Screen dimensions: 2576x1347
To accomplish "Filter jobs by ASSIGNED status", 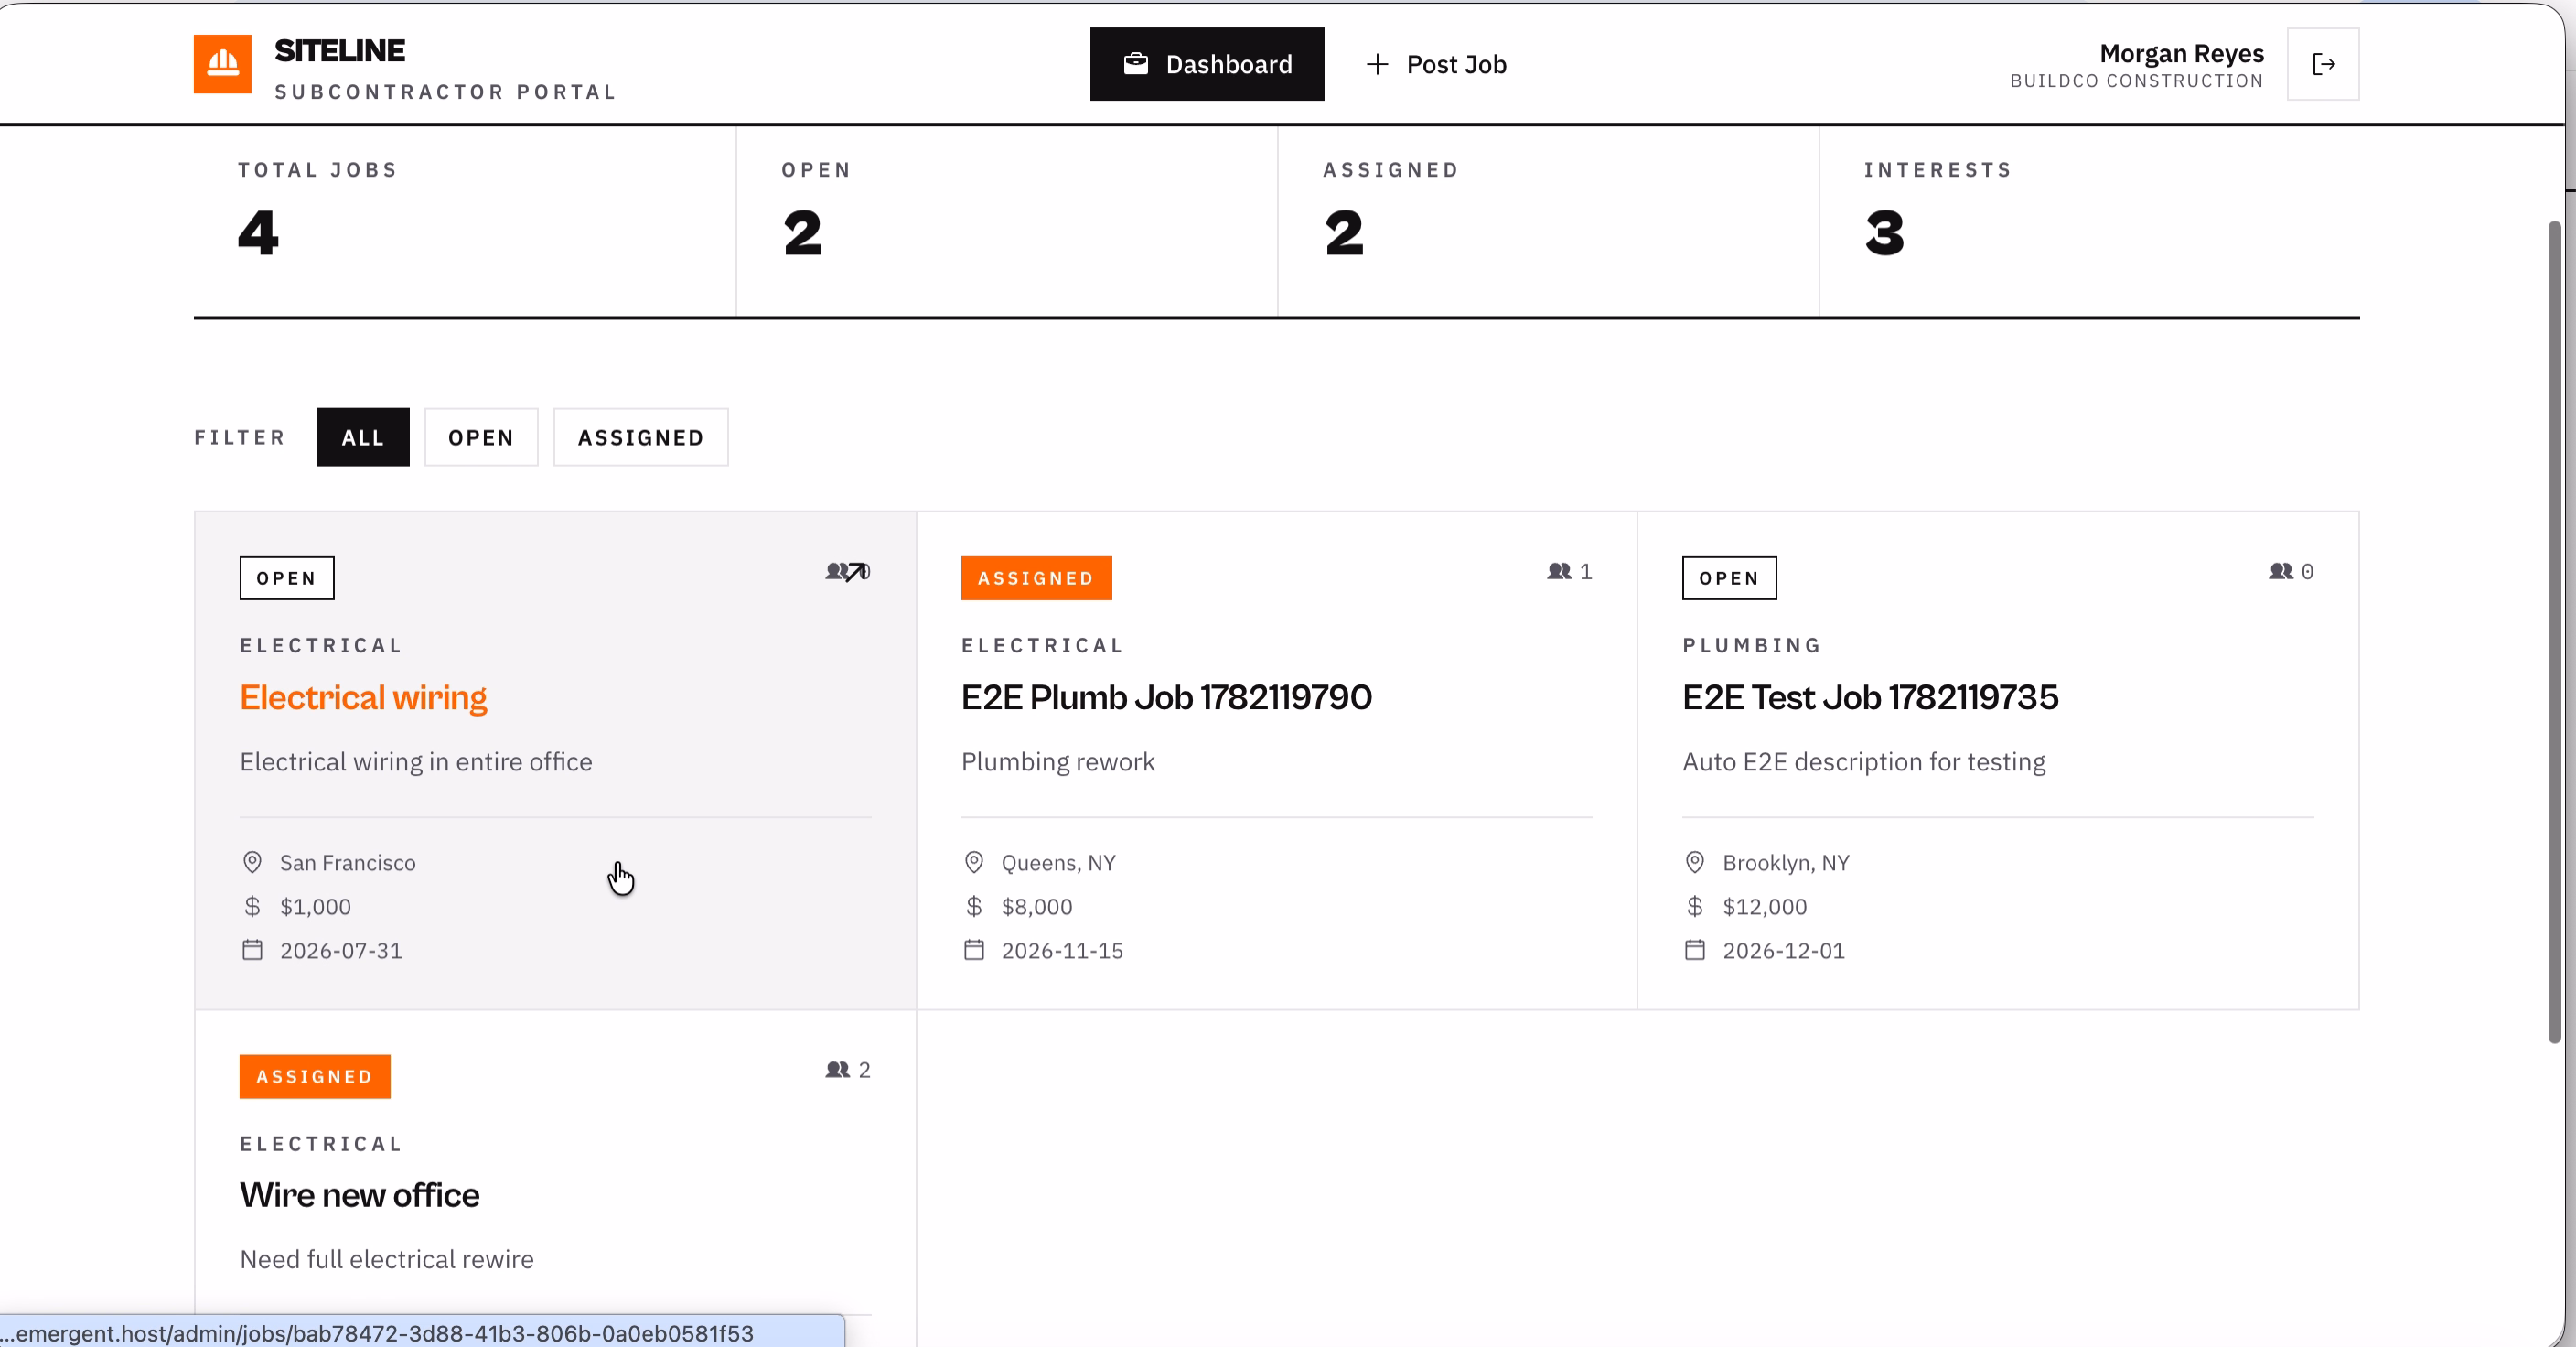I will pos(641,437).
